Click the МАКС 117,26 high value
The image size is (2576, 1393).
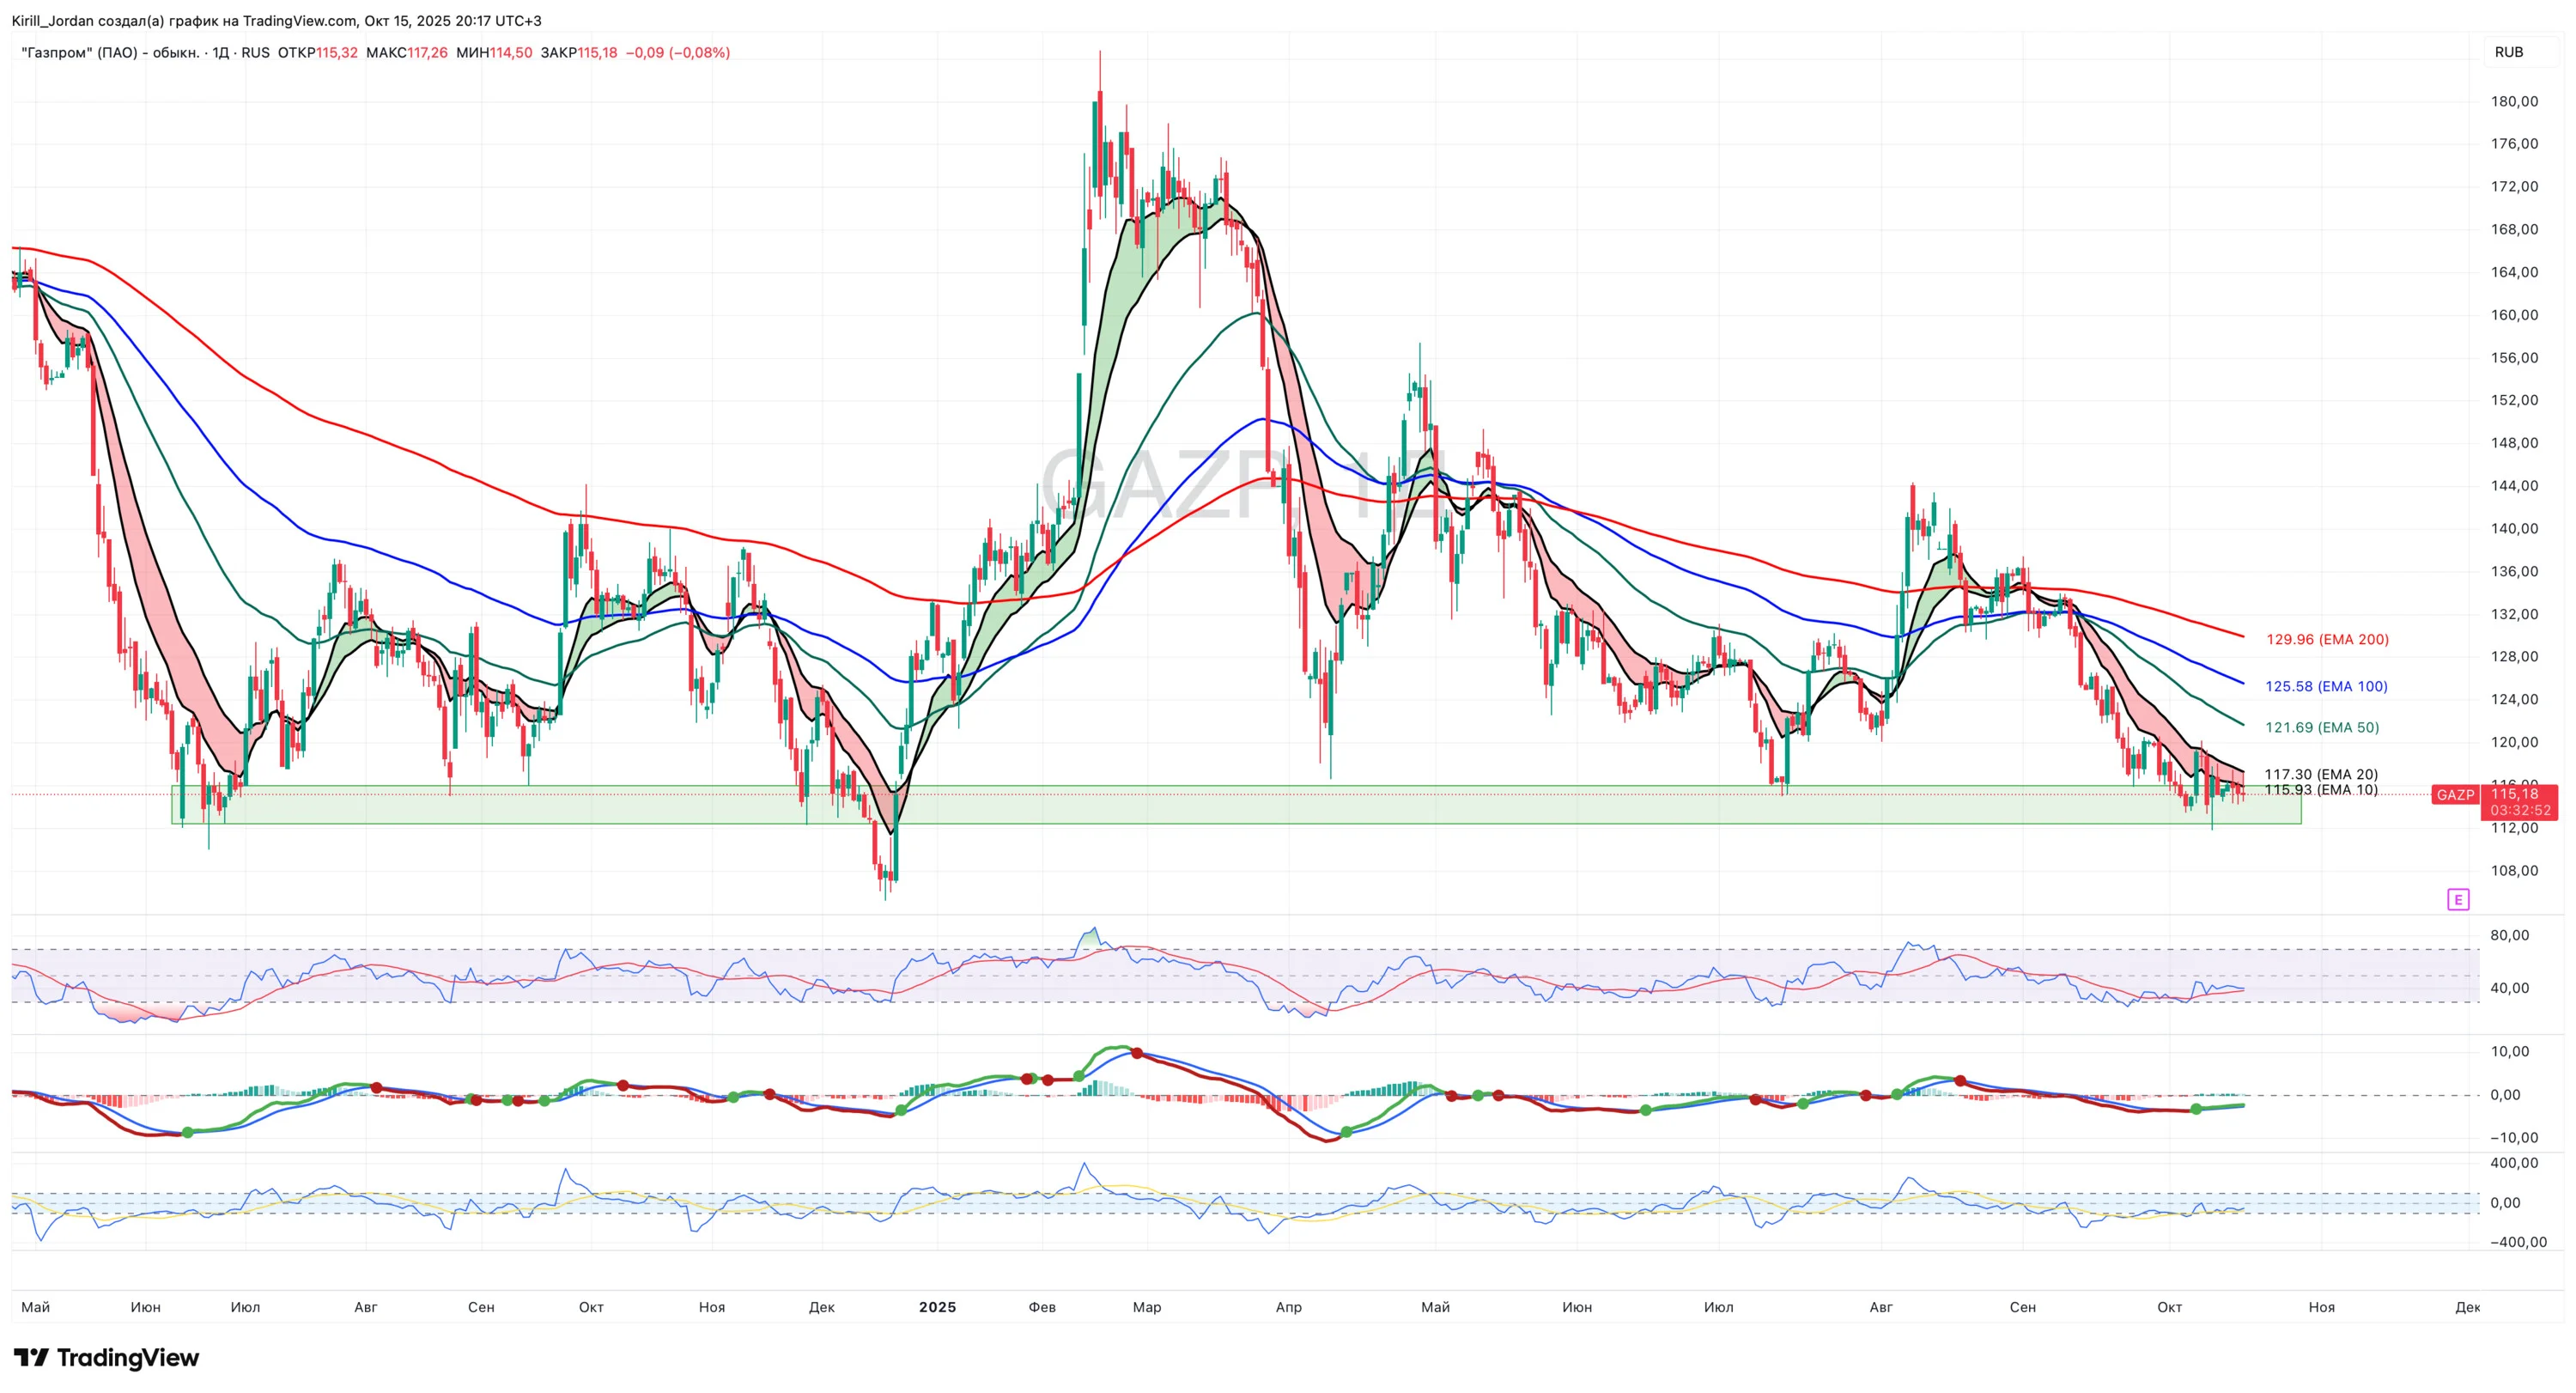pyautogui.click(x=407, y=53)
